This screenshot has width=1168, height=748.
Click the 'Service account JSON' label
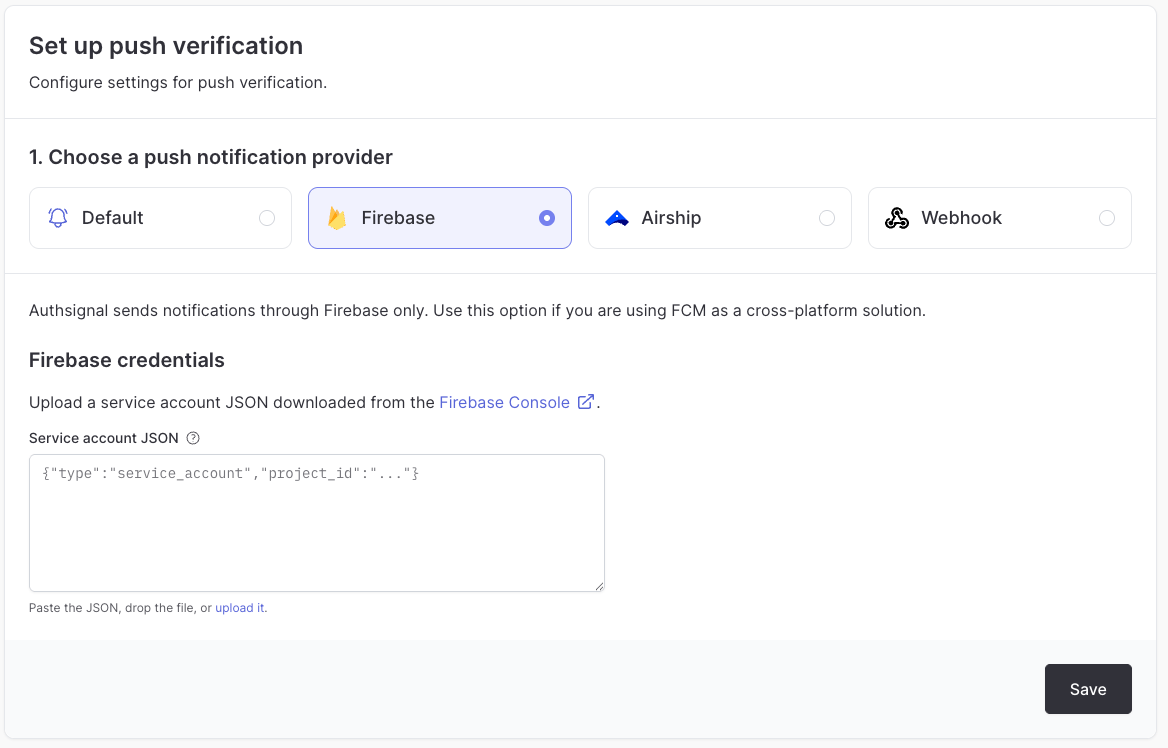(104, 438)
